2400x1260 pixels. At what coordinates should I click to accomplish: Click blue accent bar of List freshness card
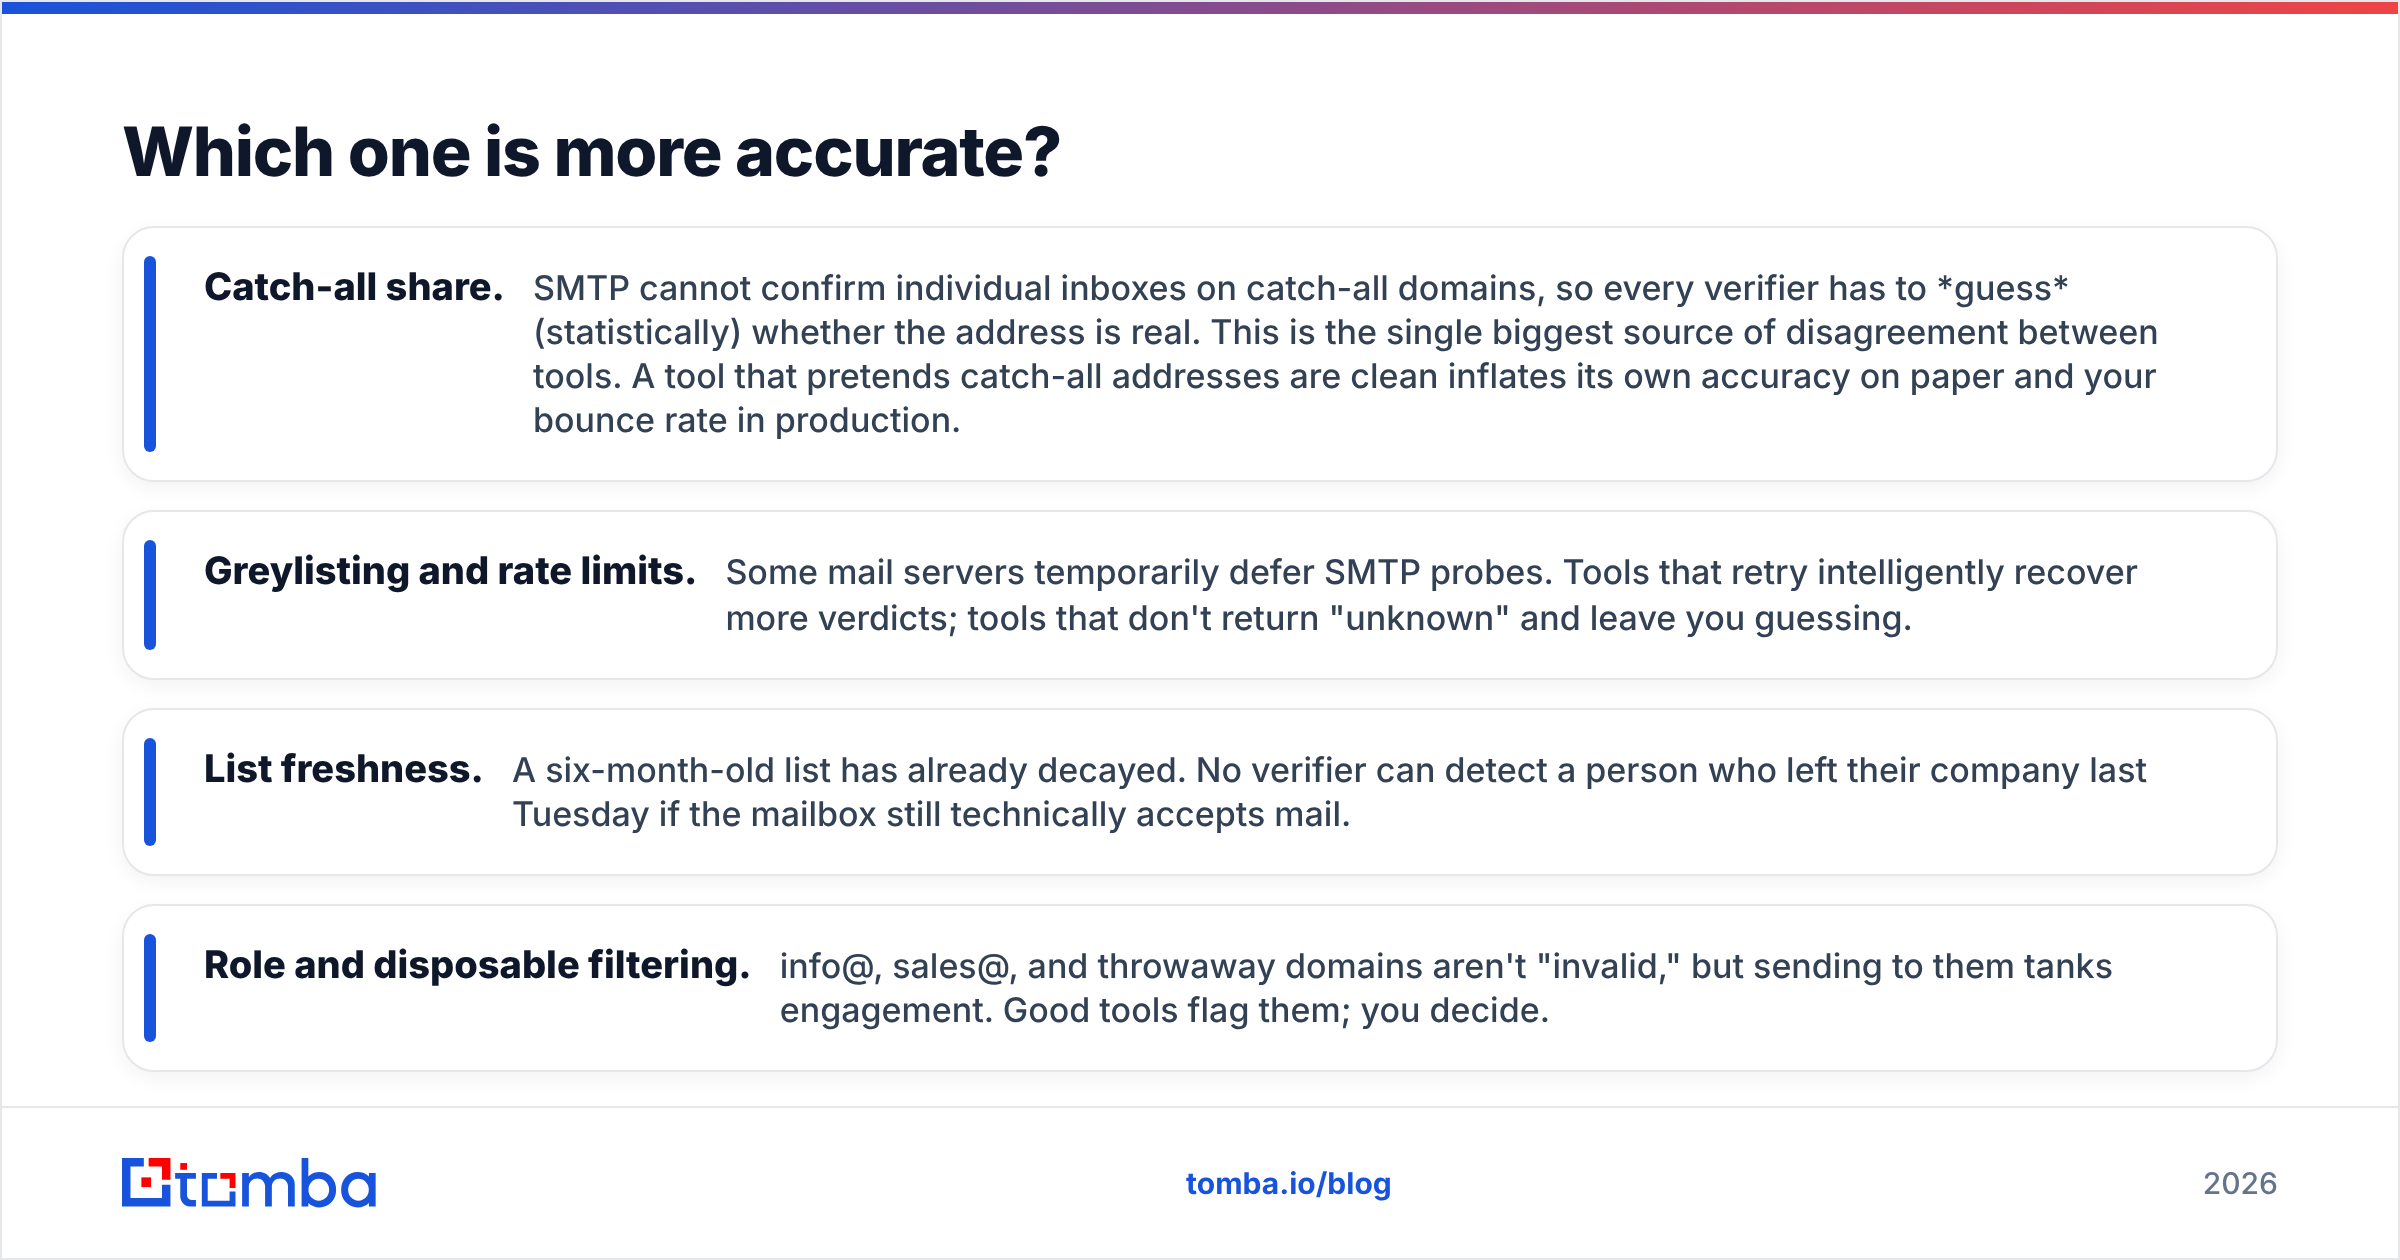tap(150, 792)
